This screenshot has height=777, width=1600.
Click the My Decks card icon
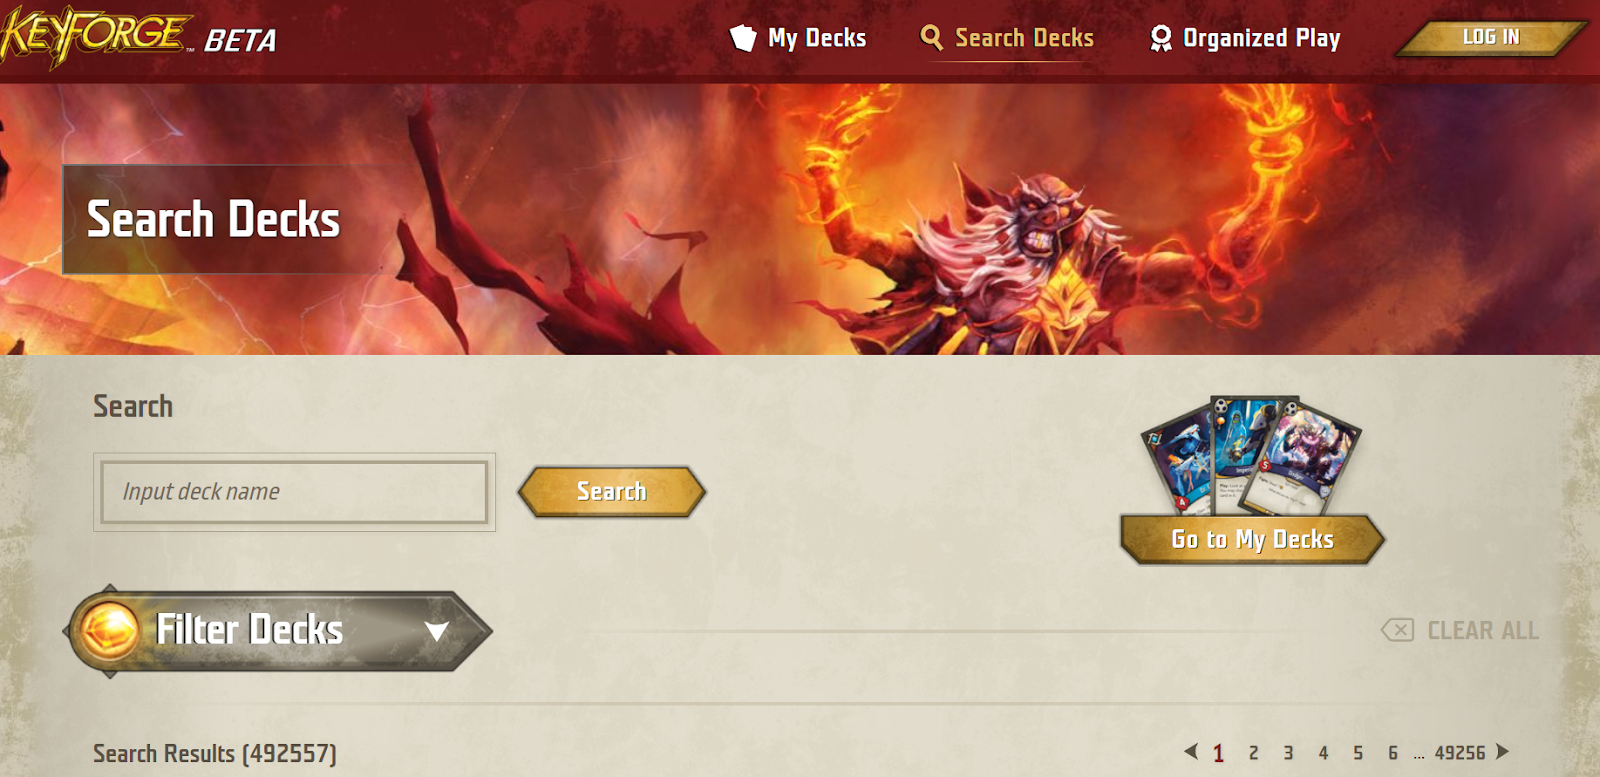743,38
